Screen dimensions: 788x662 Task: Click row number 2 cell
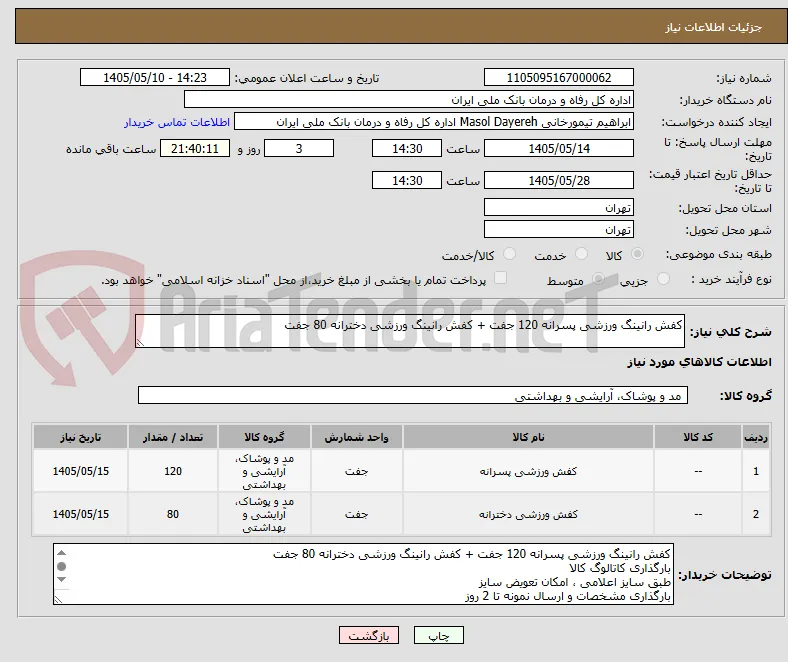tap(756, 514)
